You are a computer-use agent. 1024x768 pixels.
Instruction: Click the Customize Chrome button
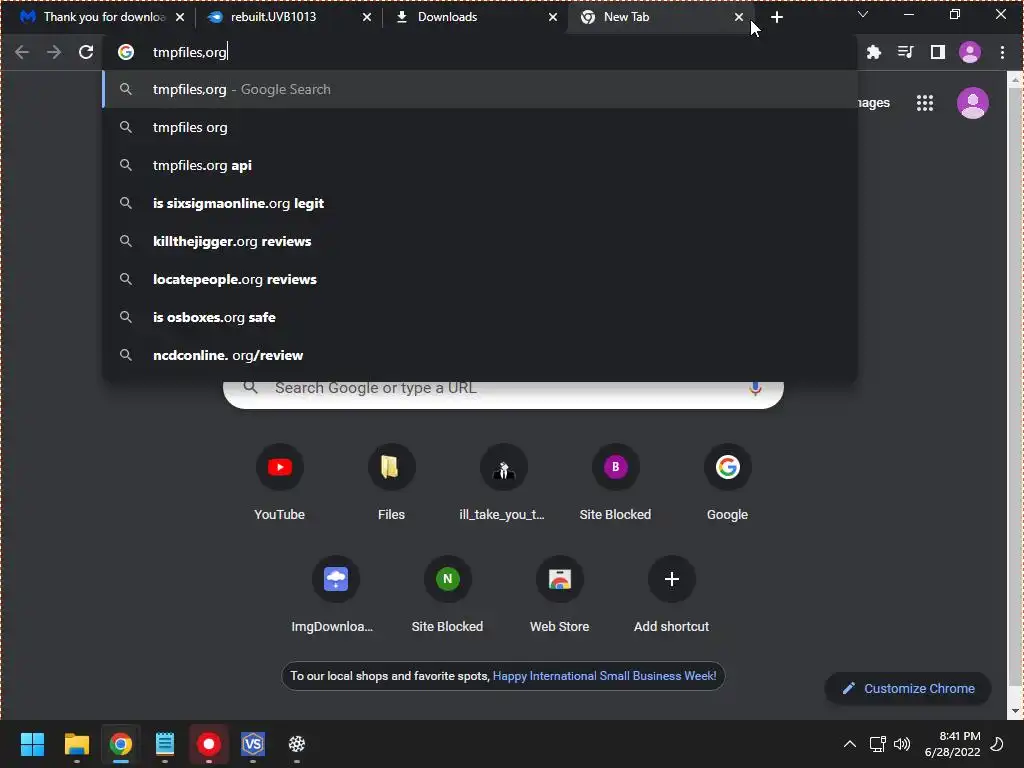(x=908, y=688)
